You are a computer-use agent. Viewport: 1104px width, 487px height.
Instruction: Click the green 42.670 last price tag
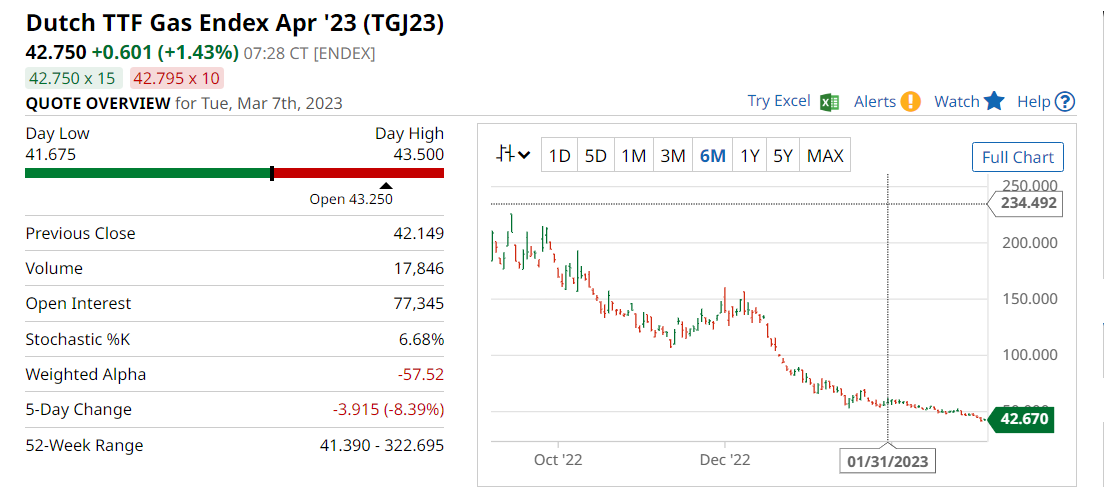(x=1021, y=419)
